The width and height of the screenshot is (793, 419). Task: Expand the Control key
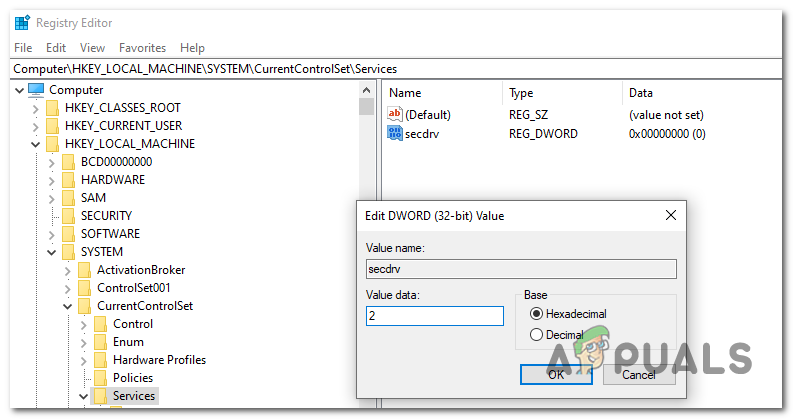tap(84, 325)
